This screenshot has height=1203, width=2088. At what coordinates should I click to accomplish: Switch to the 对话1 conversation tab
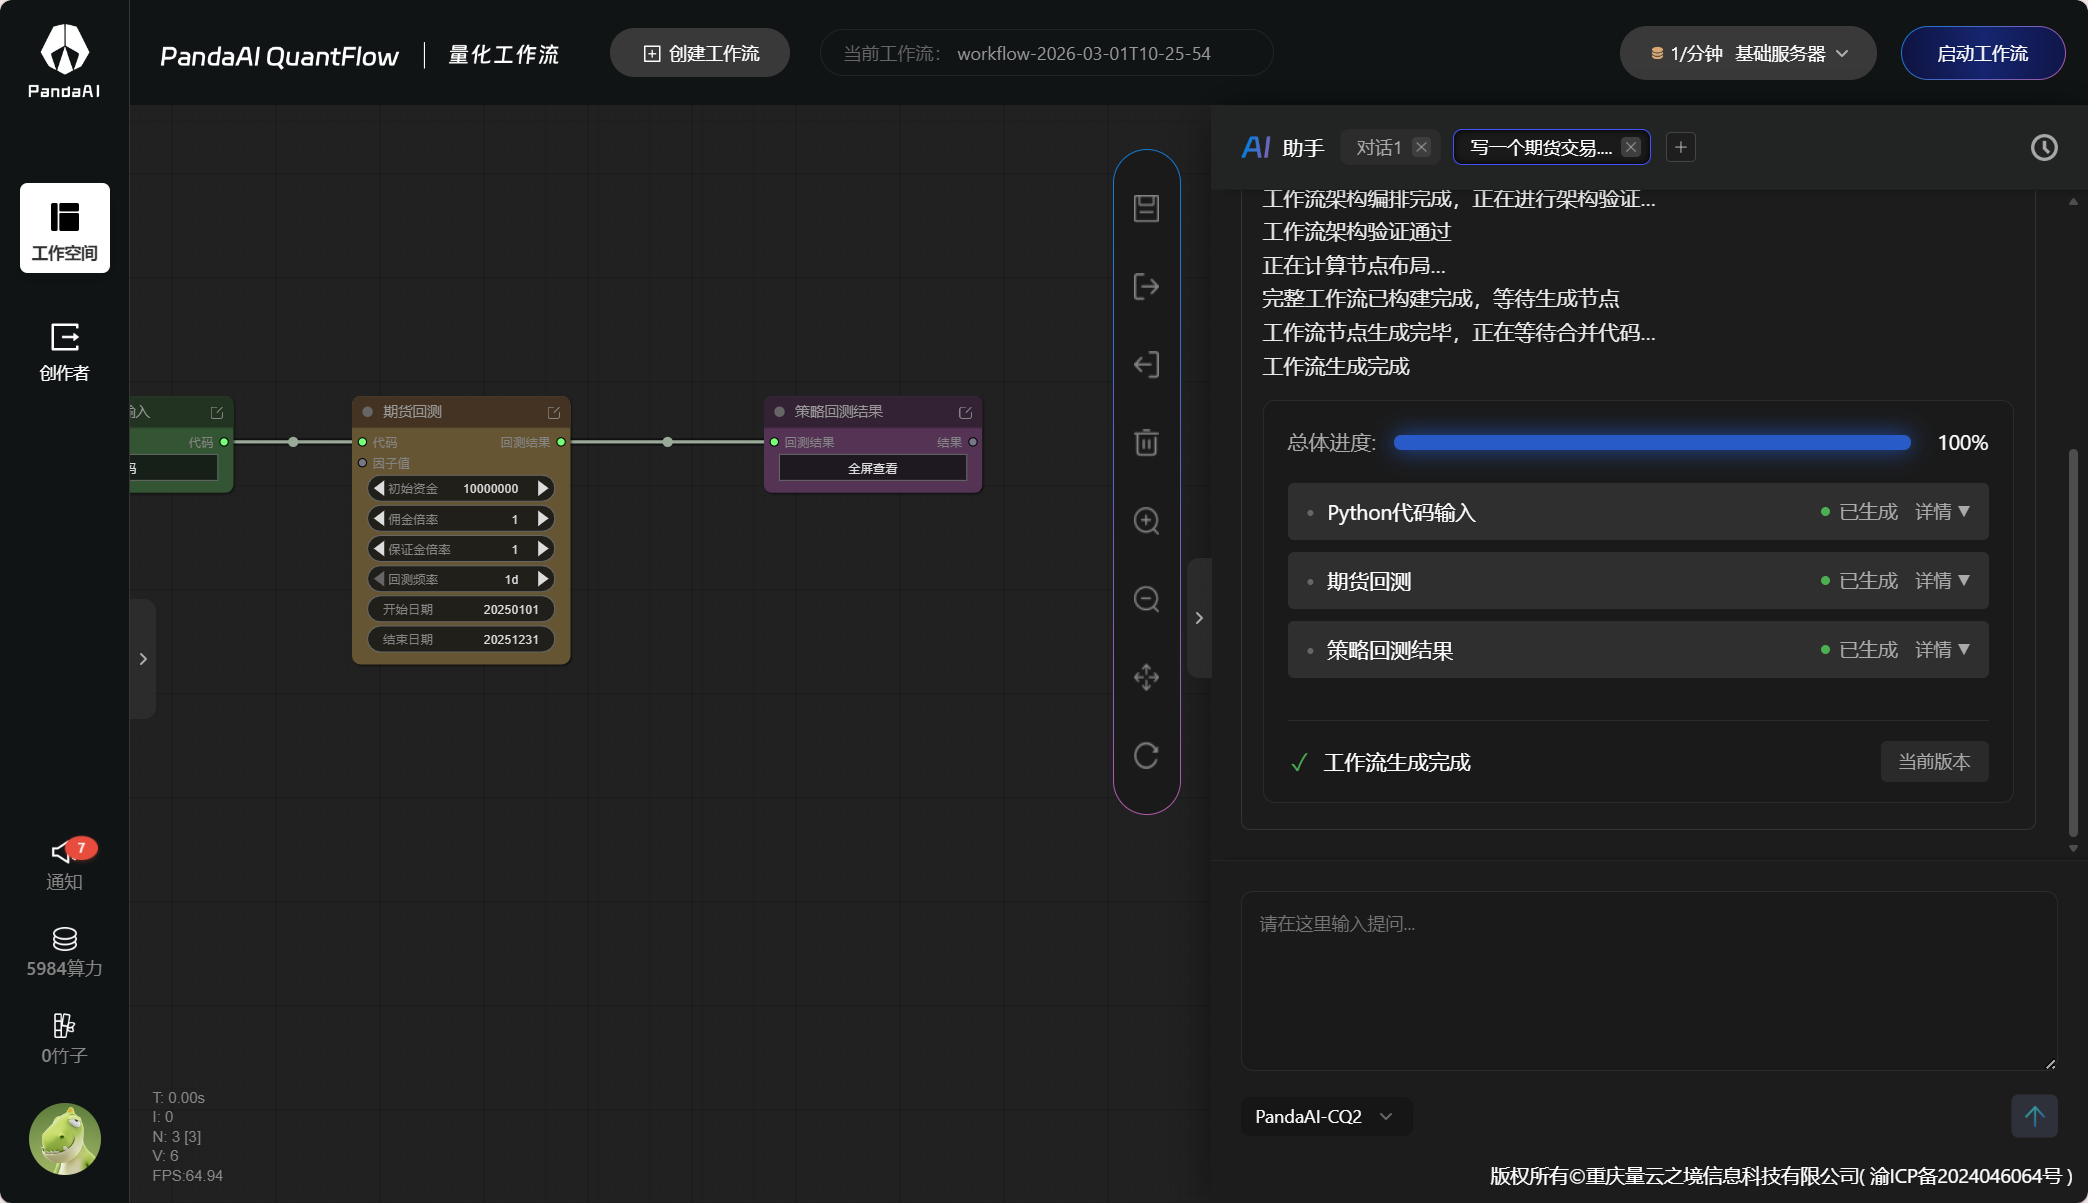[x=1379, y=148]
